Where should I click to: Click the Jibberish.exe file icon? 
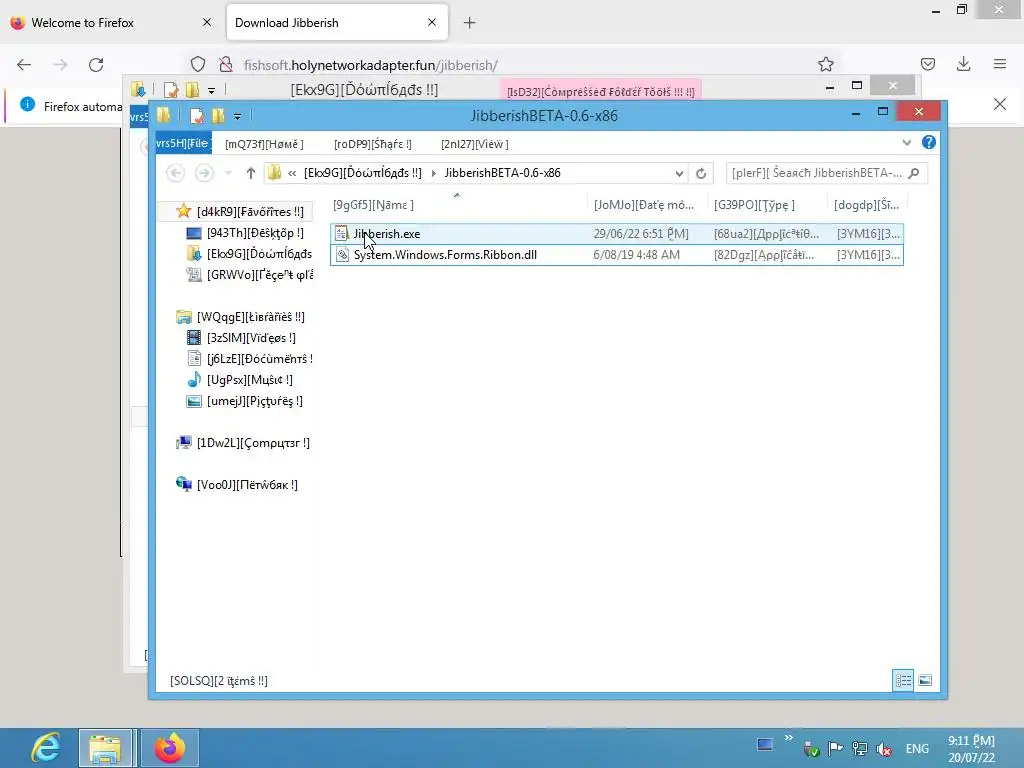342,234
